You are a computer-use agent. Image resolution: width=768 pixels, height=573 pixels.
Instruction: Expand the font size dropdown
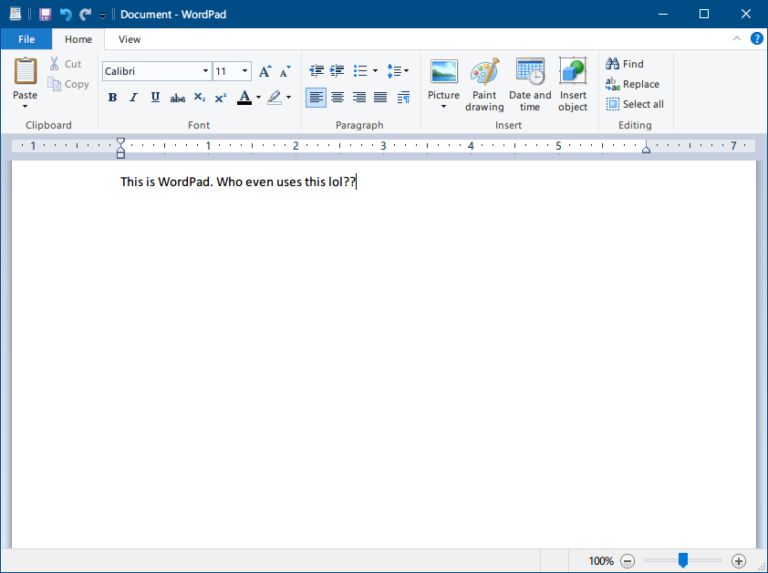[x=245, y=72]
